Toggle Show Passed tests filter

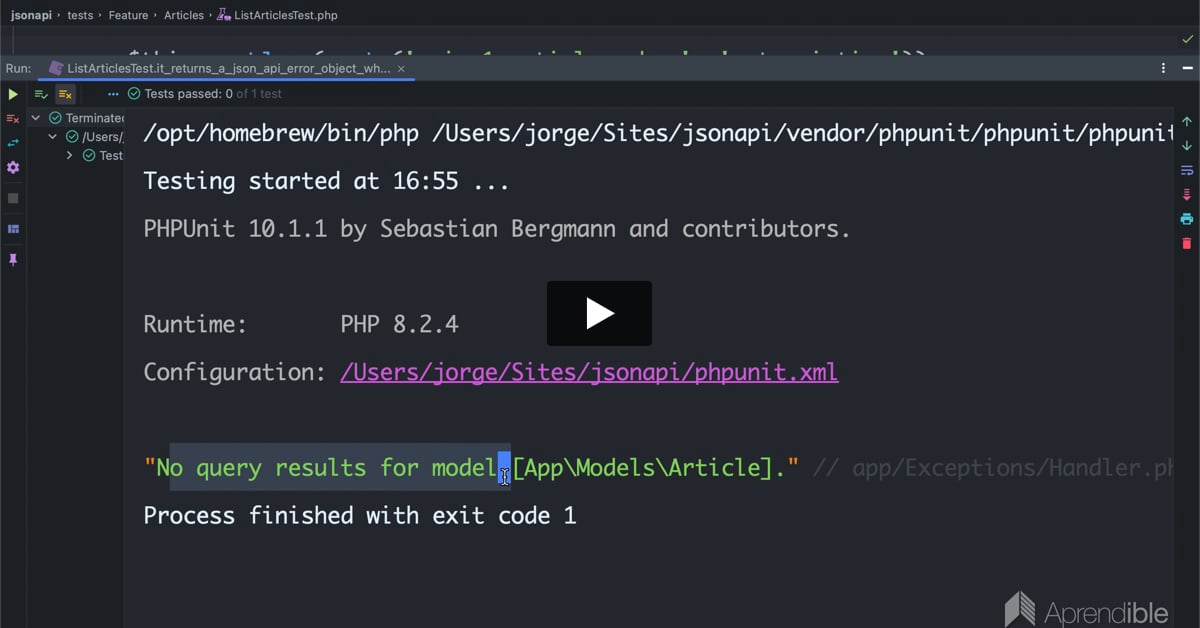pyautogui.click(x=41, y=94)
